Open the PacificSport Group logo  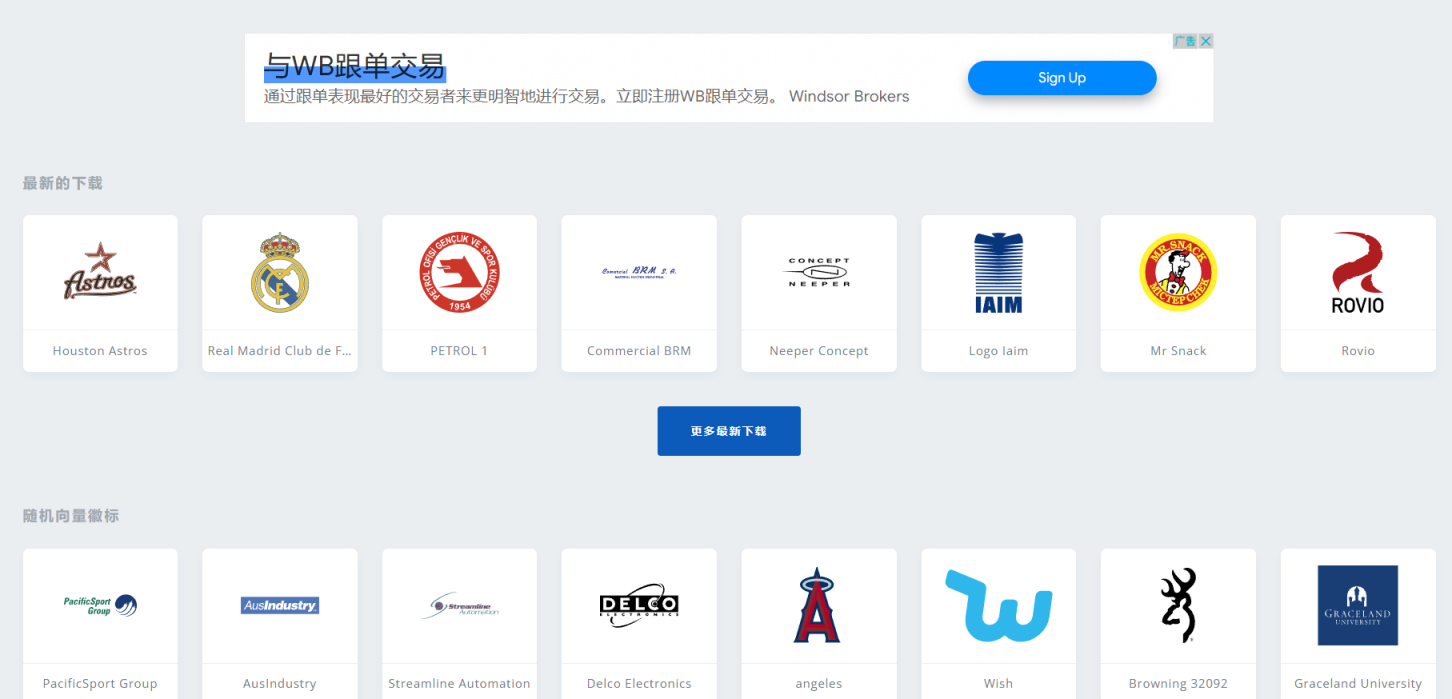[x=100, y=605]
